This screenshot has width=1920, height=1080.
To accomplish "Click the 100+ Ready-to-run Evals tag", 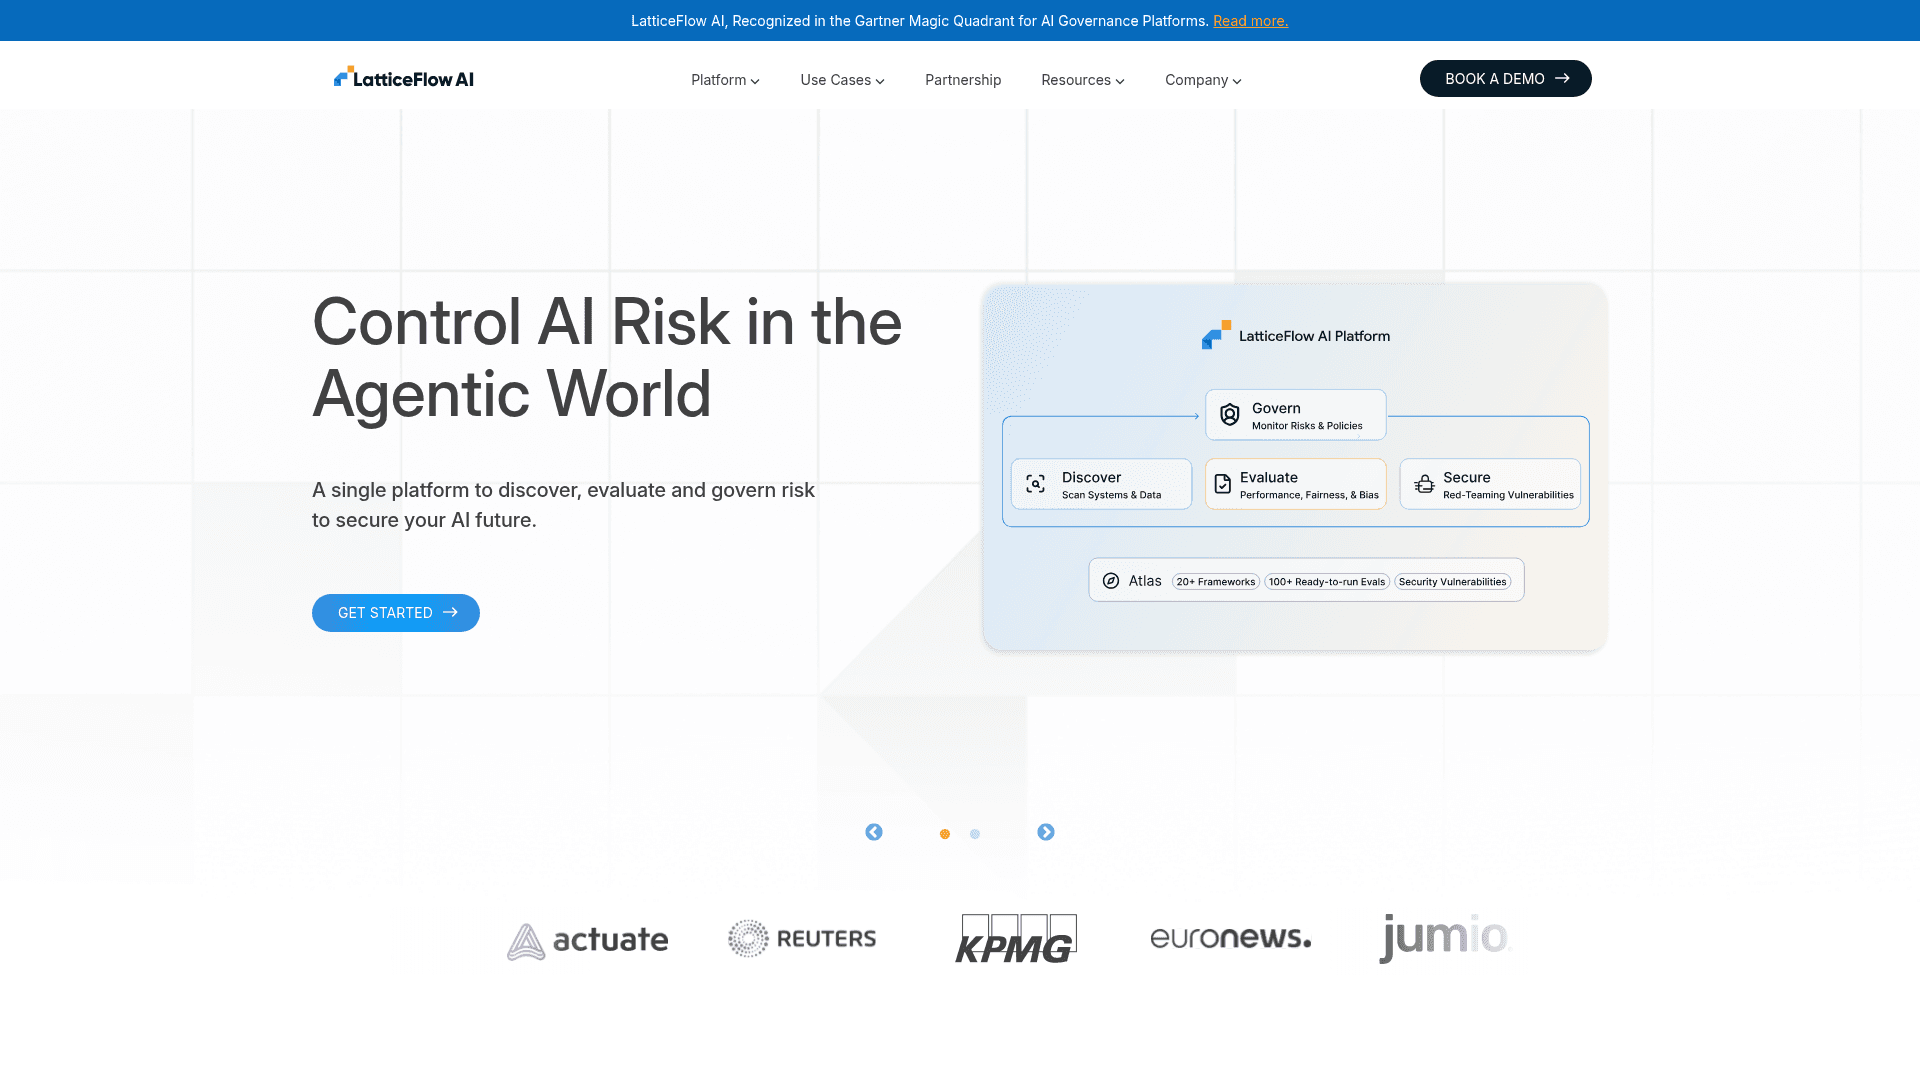I will (1327, 582).
